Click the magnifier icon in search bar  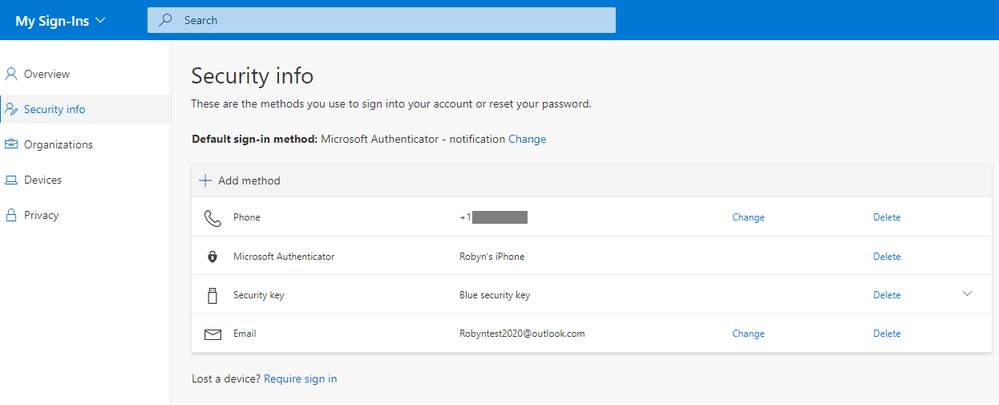pos(166,20)
